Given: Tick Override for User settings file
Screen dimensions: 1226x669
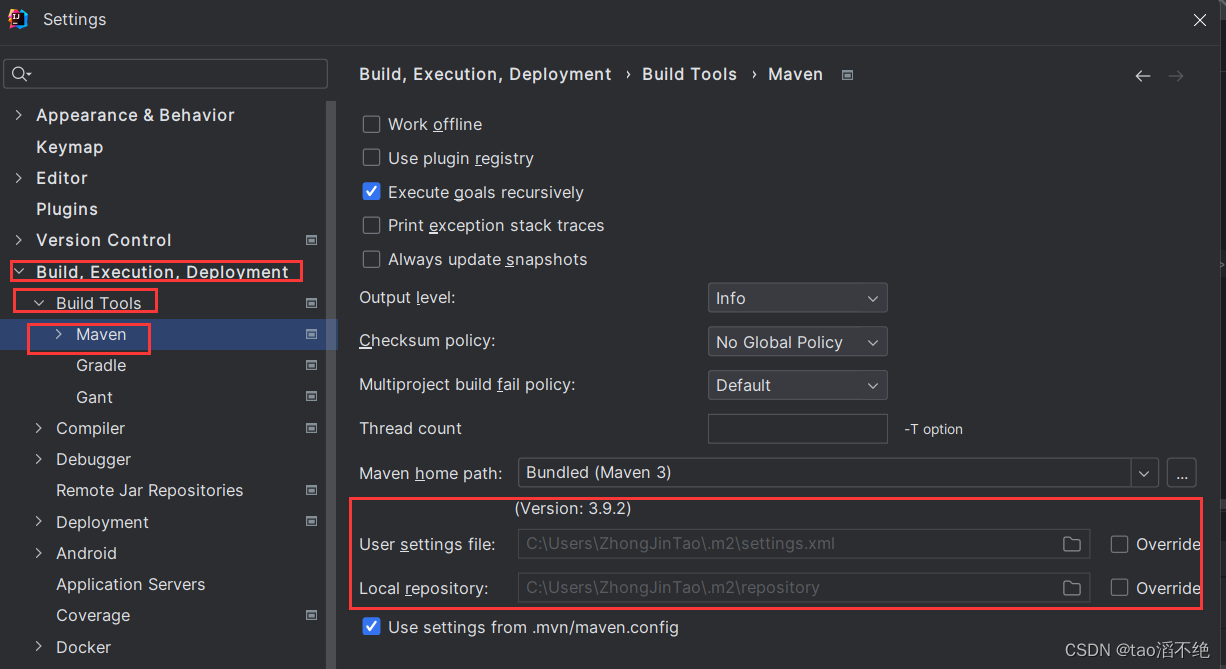Looking at the screenshot, I should [1119, 544].
